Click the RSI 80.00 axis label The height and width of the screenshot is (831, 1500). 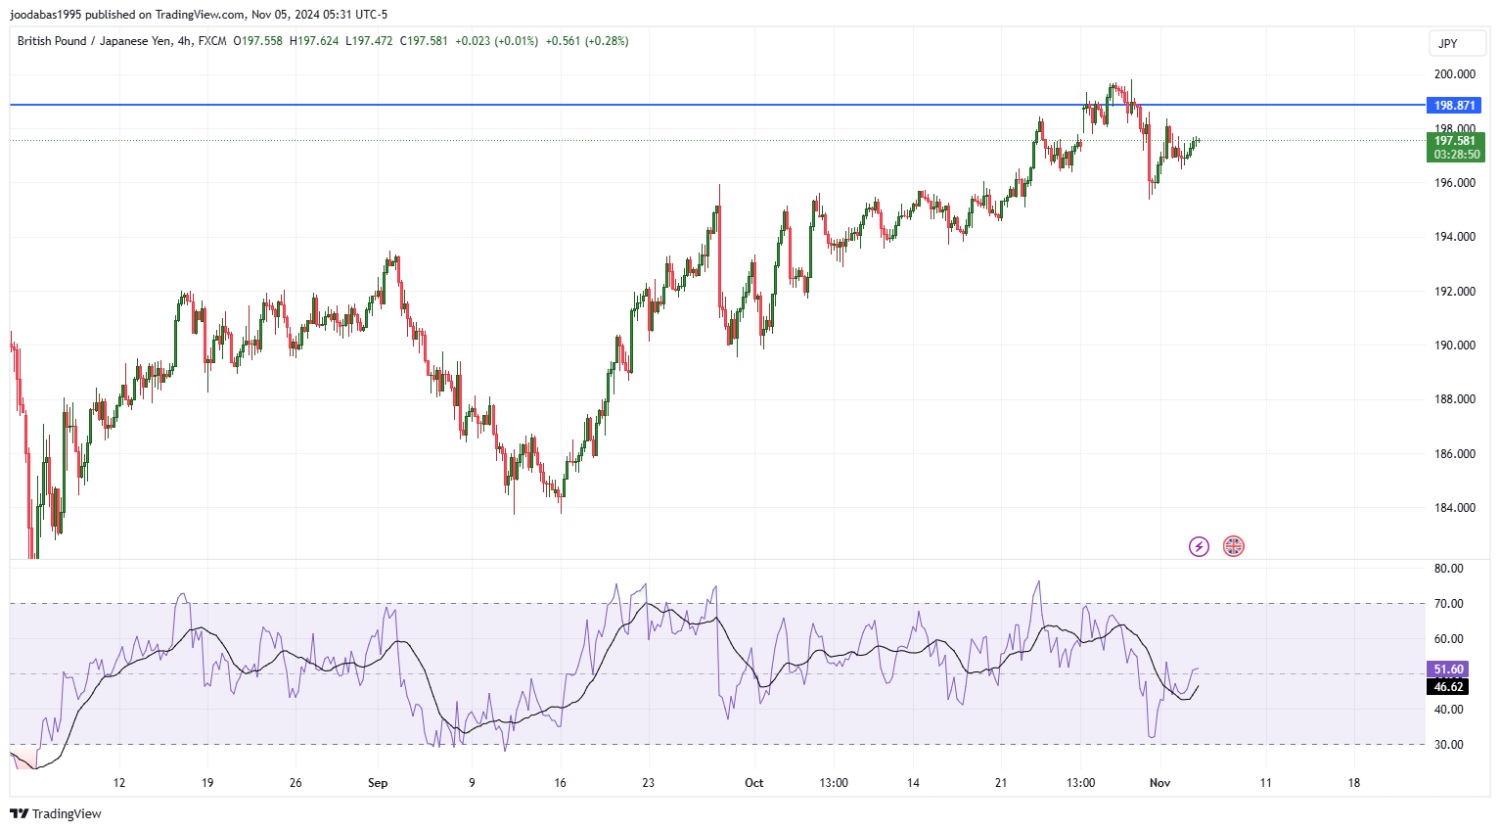(1449, 568)
